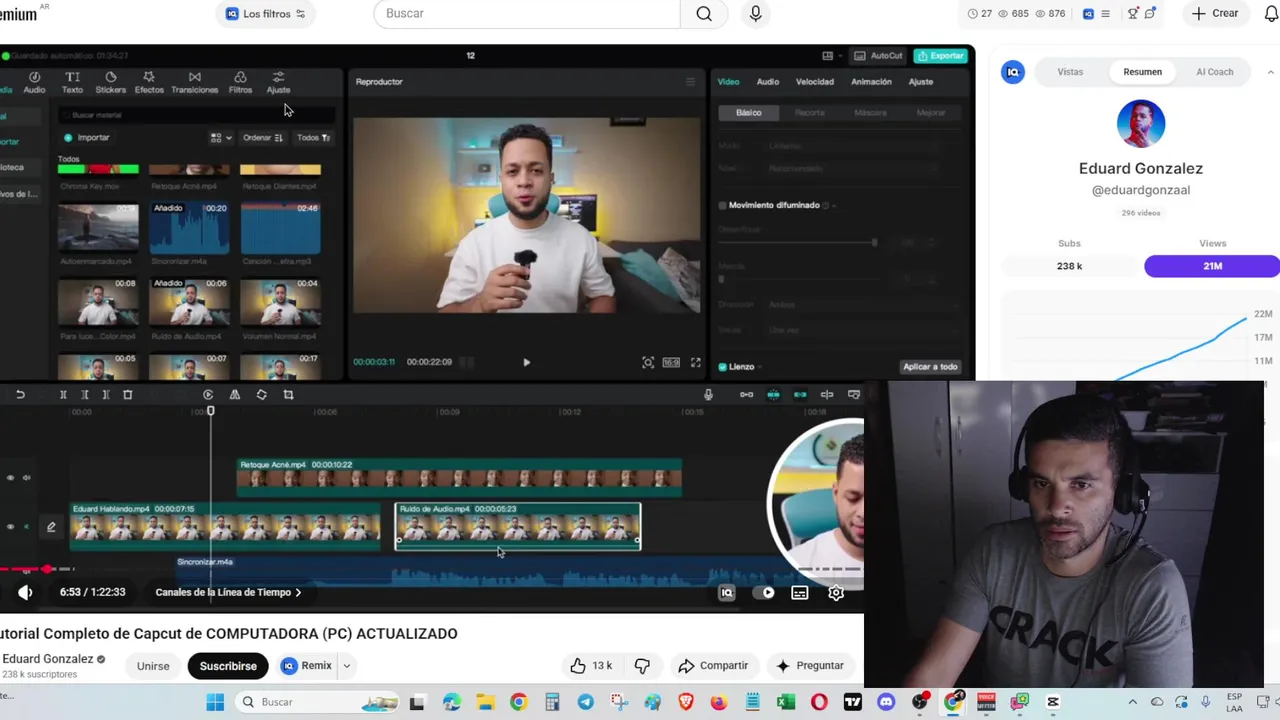Select the Autoenmarcado.mp4 media thumbnail
The height and width of the screenshot is (720, 1280).
[98, 230]
